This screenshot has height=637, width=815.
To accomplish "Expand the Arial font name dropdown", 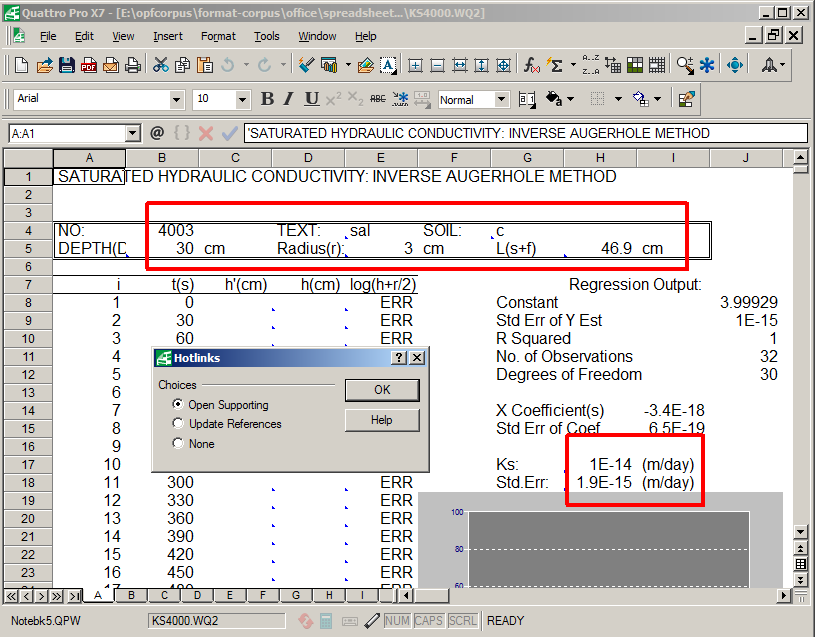I will point(177,99).
